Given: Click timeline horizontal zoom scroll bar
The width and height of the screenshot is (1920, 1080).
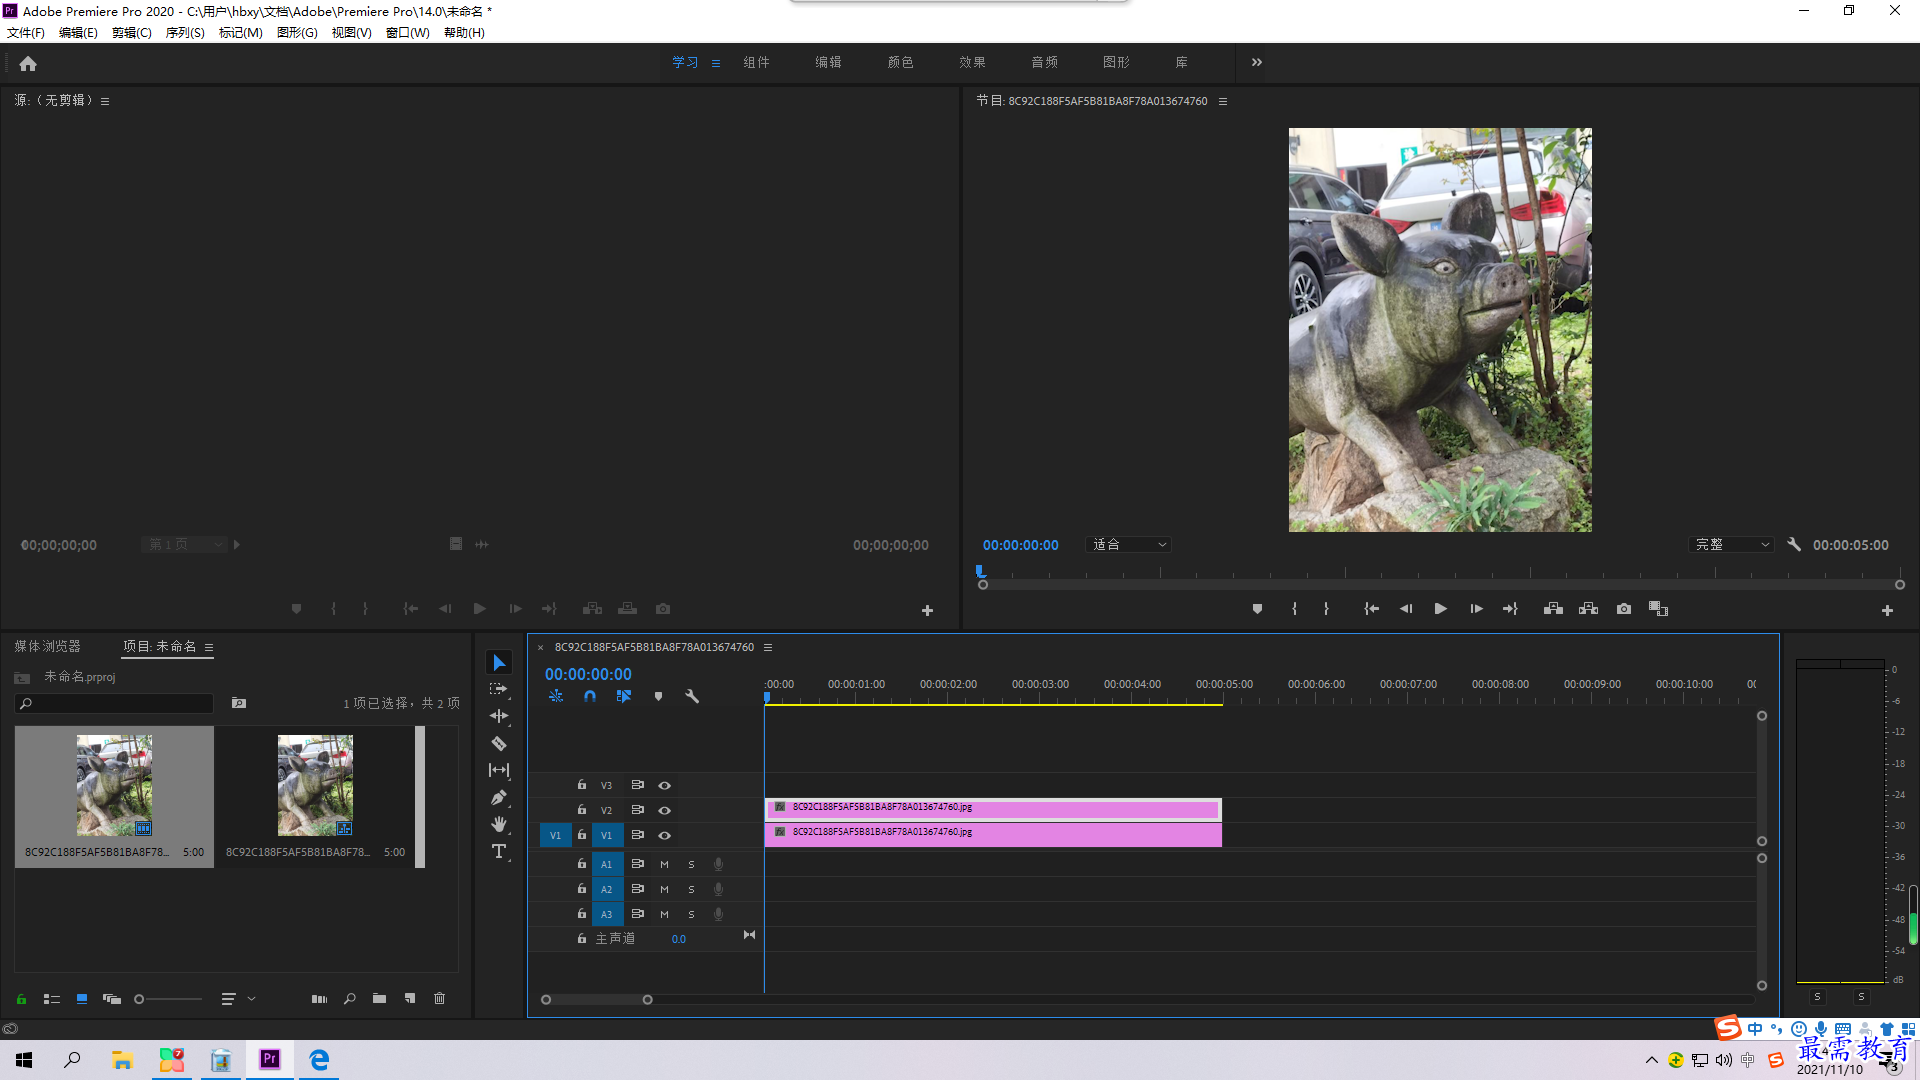Looking at the screenshot, I should coord(597,1000).
